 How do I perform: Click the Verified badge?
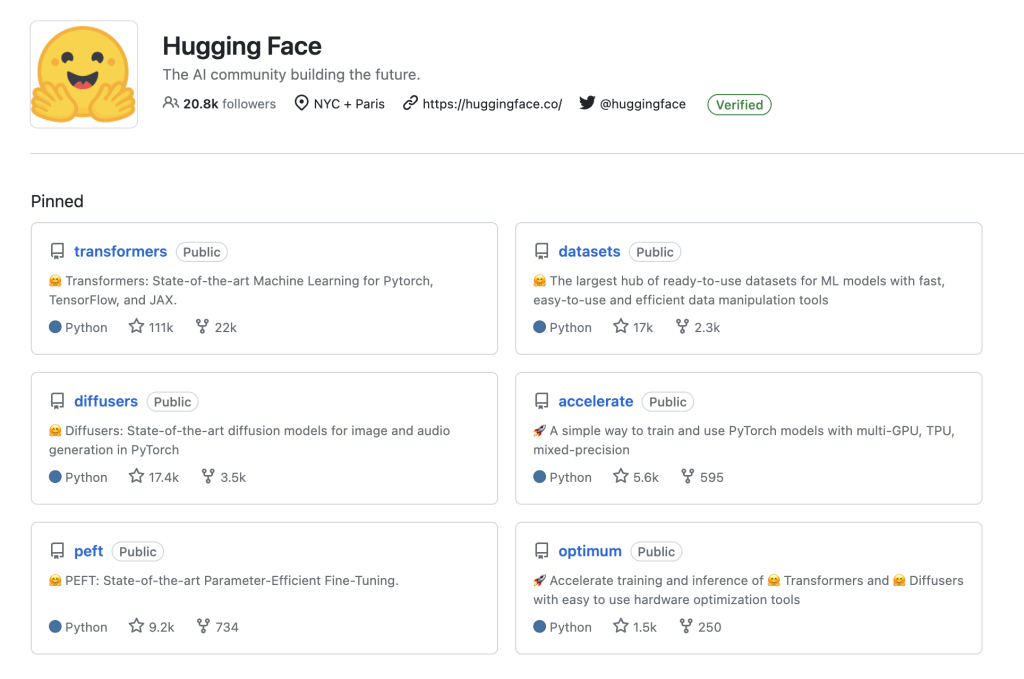click(x=739, y=104)
